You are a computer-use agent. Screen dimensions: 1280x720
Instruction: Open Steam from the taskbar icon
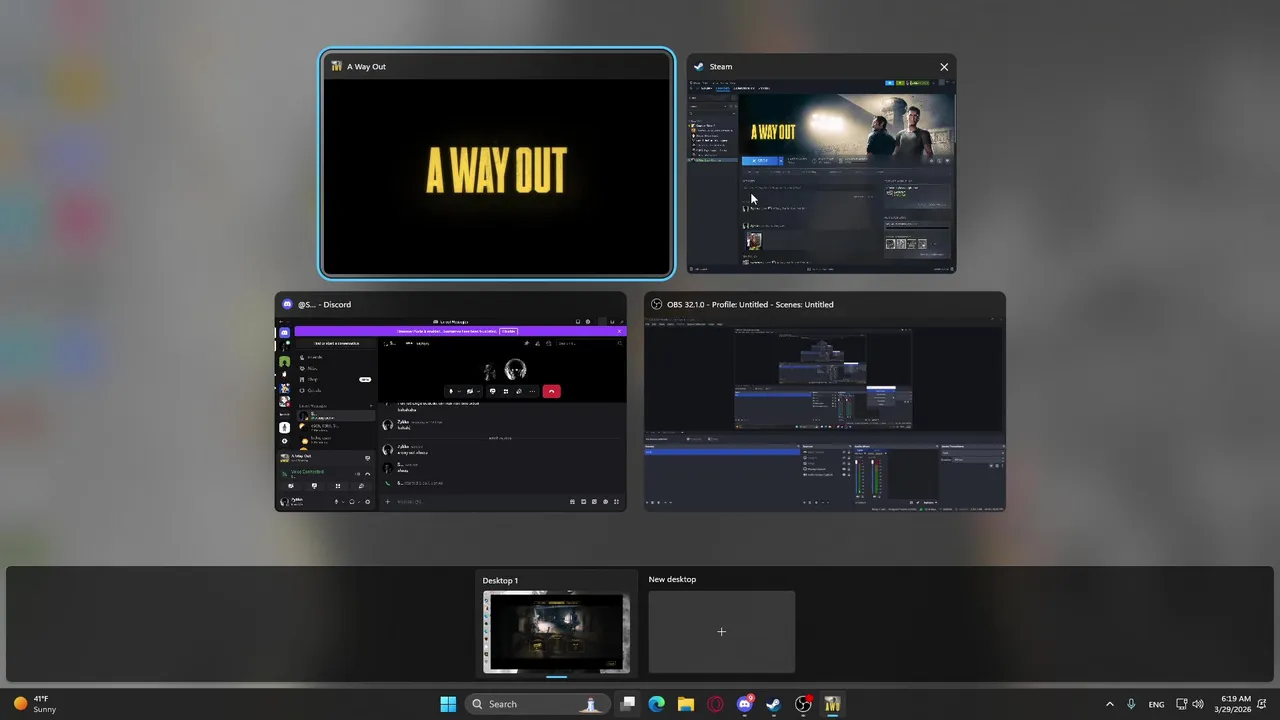[773, 704]
